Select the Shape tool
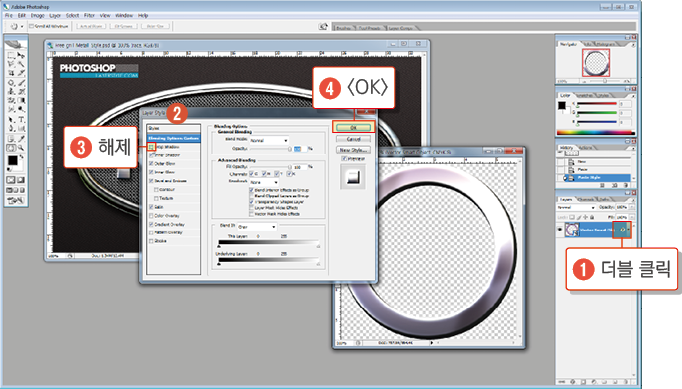This screenshot has width=682, height=389. click(21, 128)
